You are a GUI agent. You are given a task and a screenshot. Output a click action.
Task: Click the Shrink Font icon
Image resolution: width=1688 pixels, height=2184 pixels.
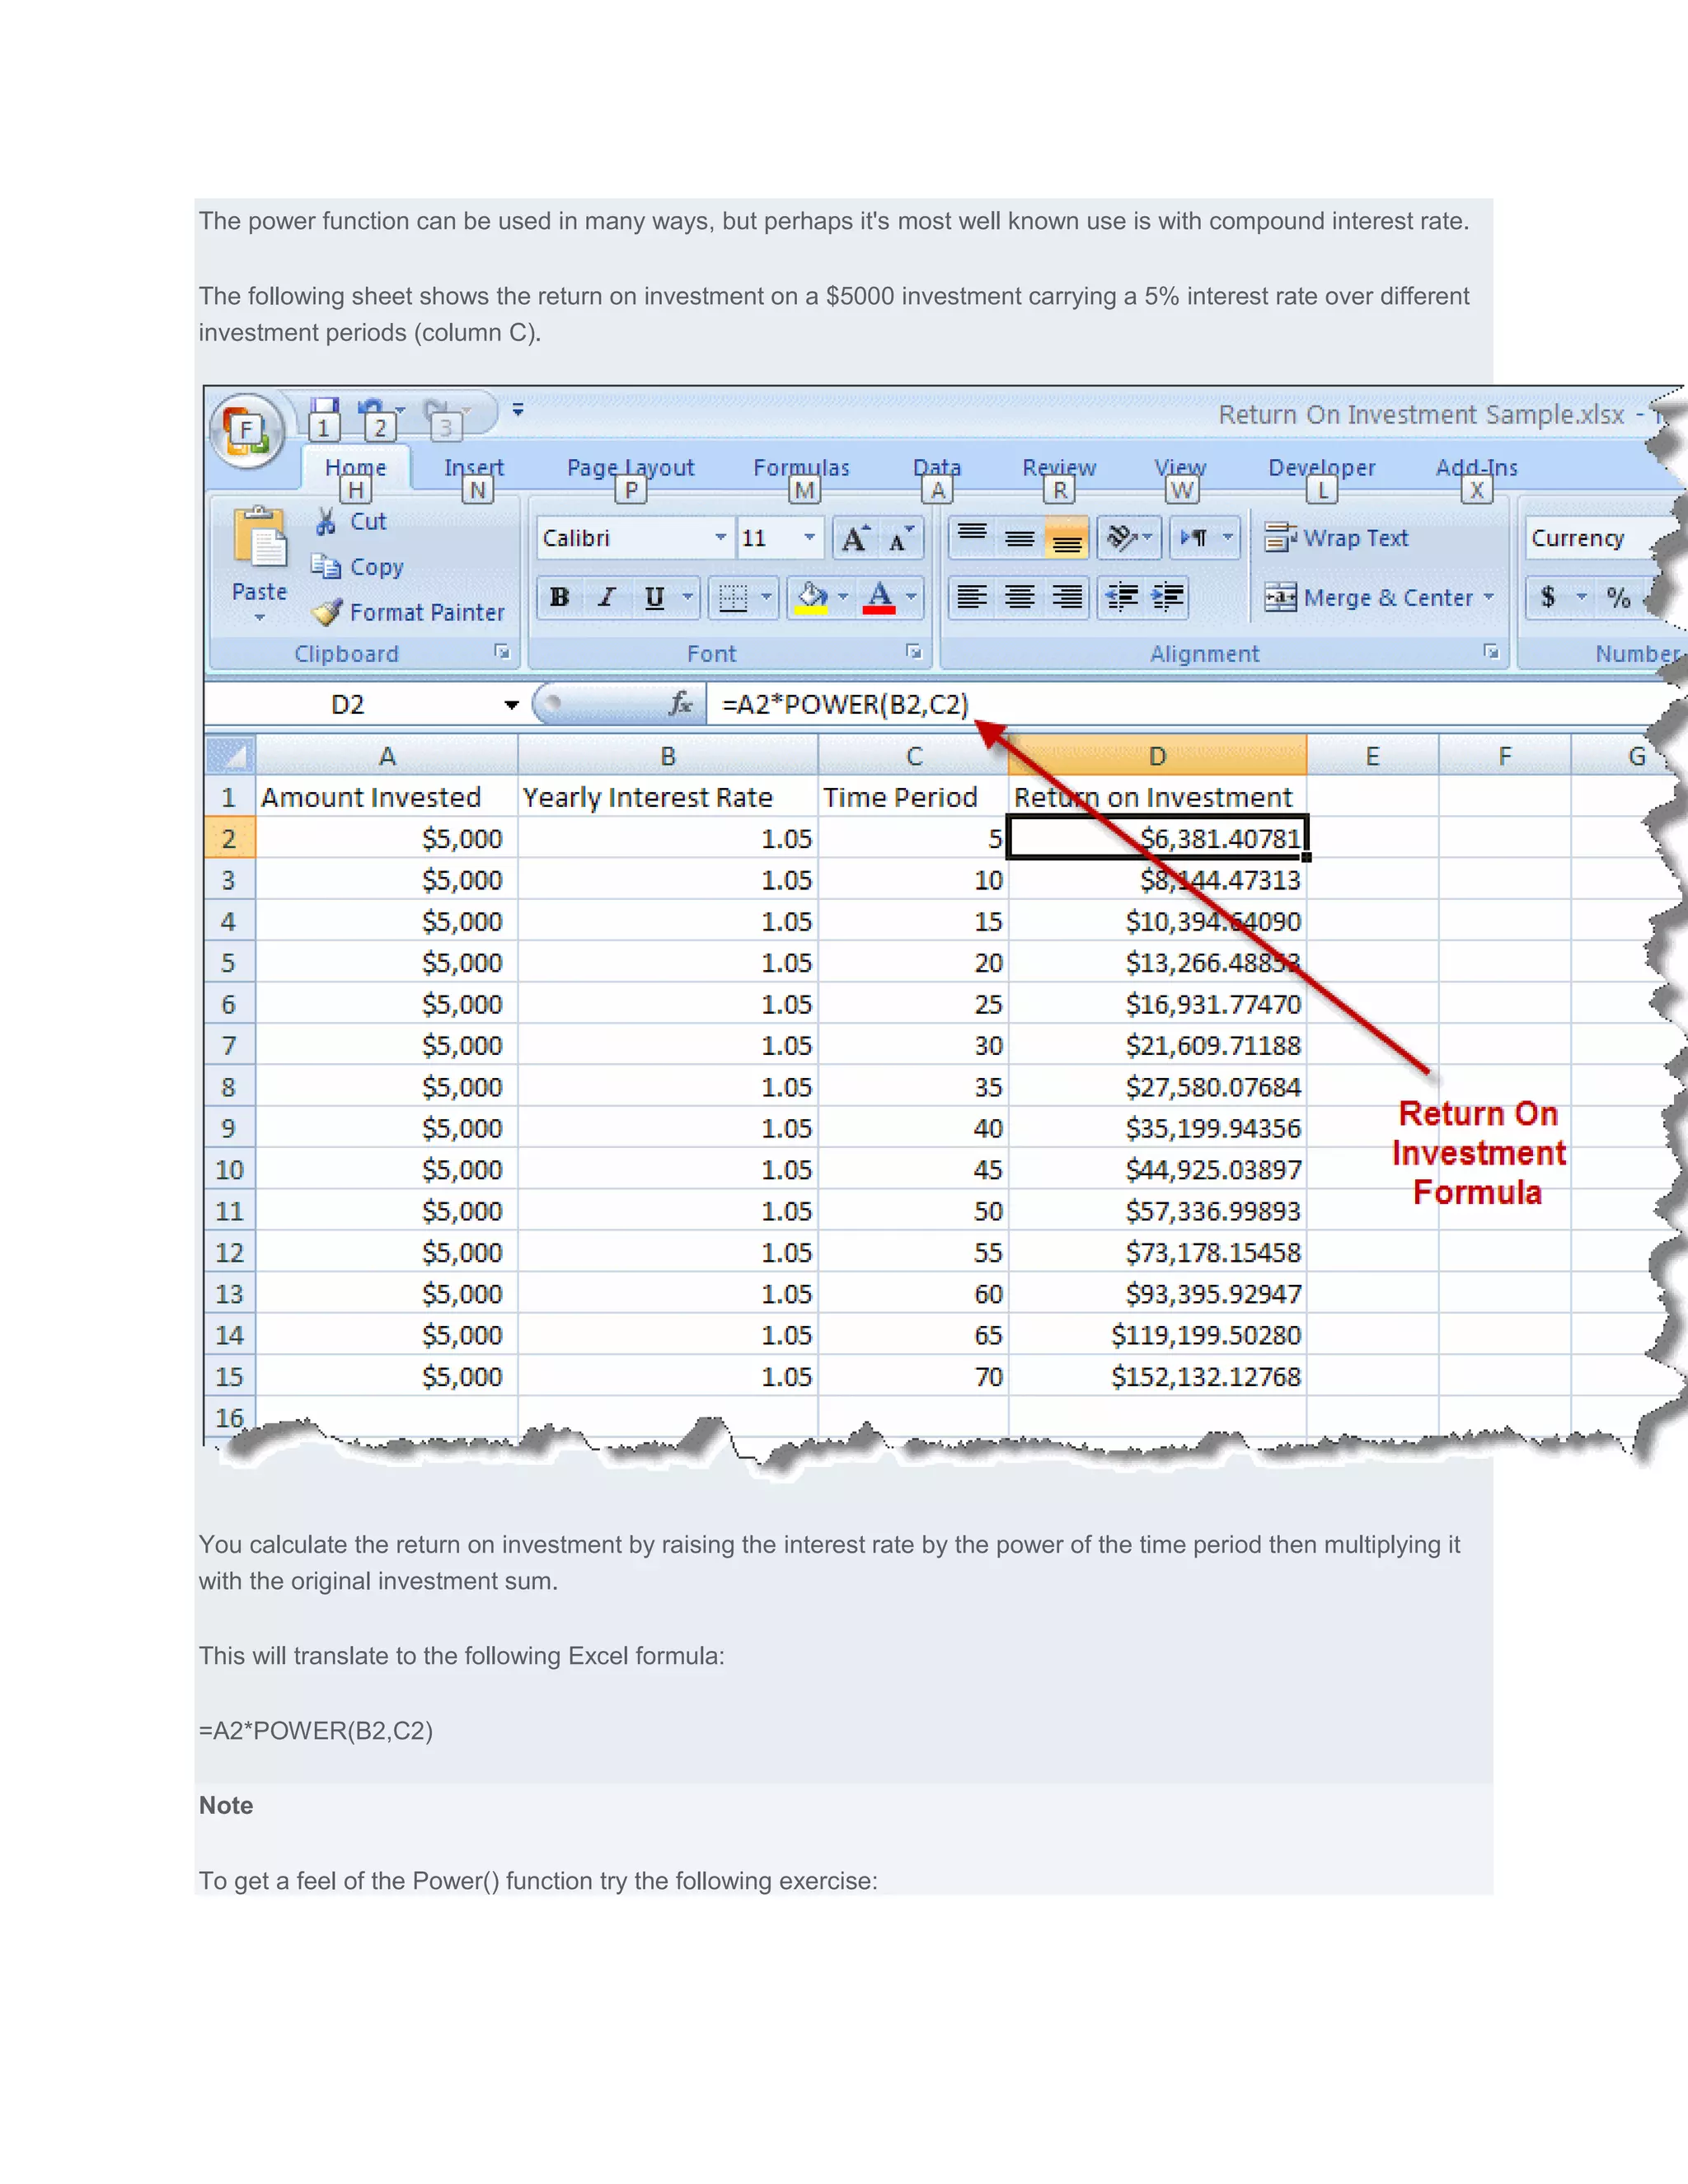click(900, 538)
